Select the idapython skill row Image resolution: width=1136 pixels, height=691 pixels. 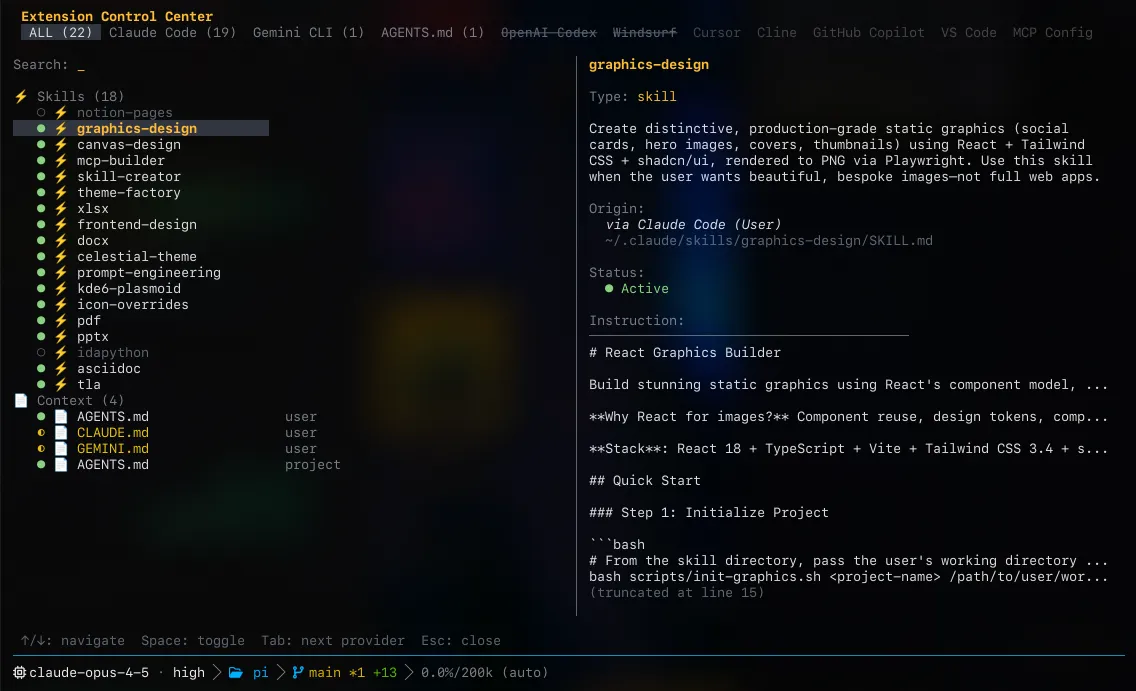(113, 353)
